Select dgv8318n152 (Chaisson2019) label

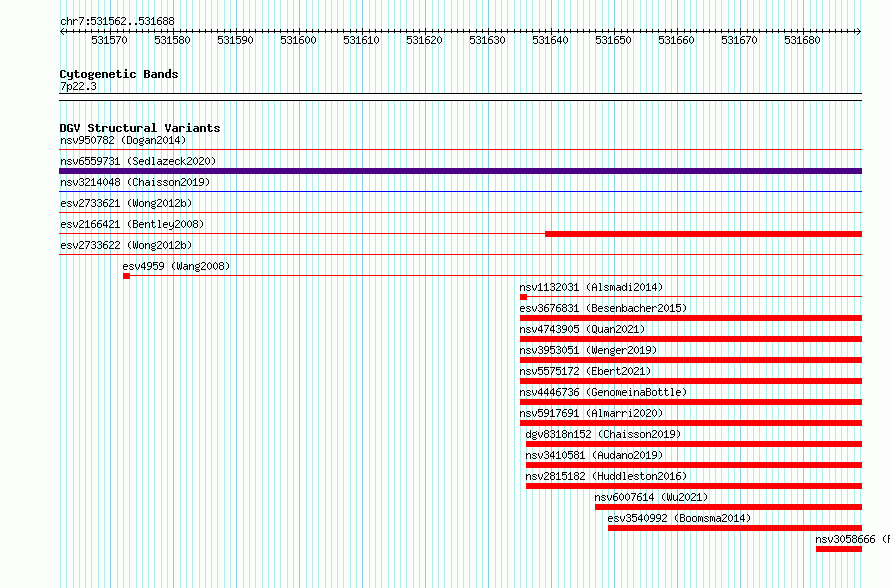(603, 434)
